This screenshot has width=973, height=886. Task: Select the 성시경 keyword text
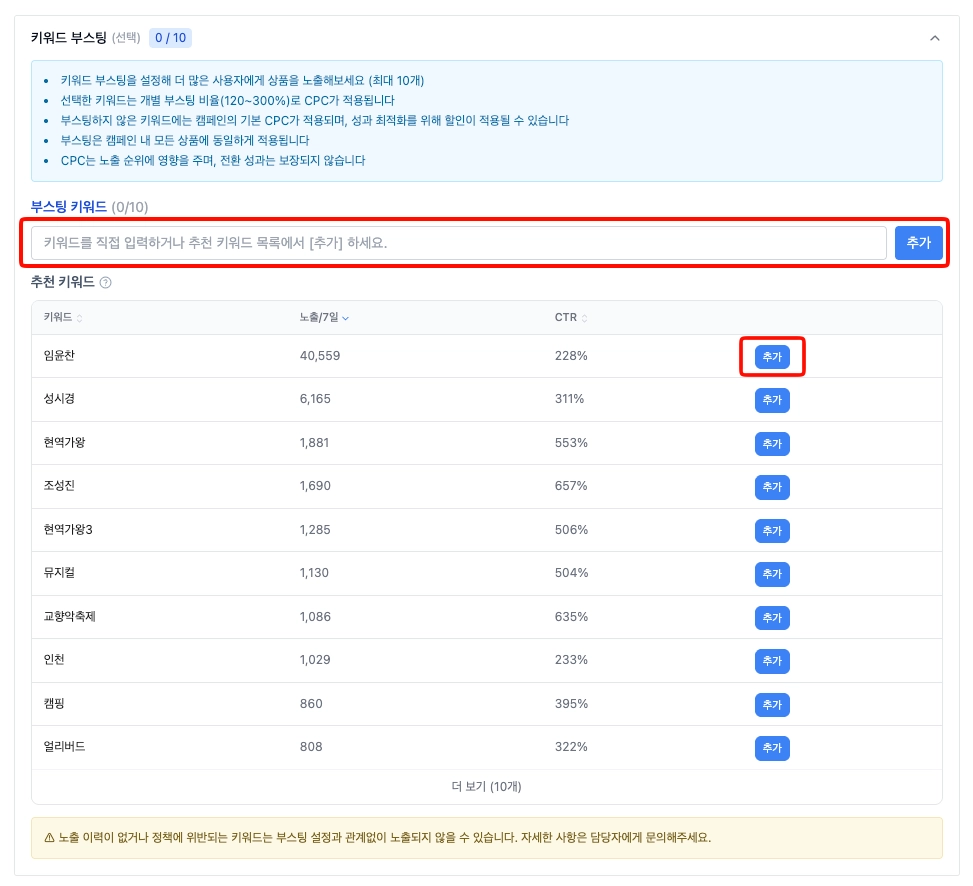(59, 399)
